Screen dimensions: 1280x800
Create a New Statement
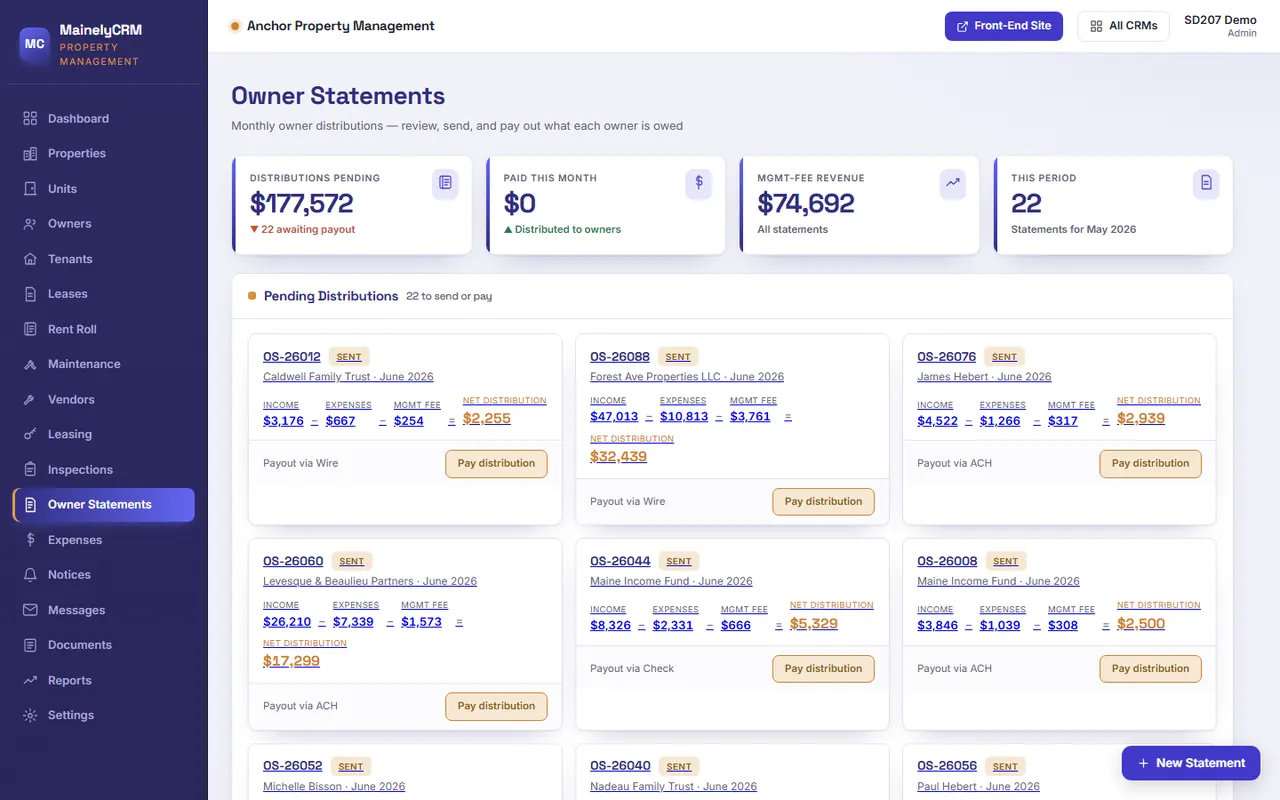(x=1190, y=763)
